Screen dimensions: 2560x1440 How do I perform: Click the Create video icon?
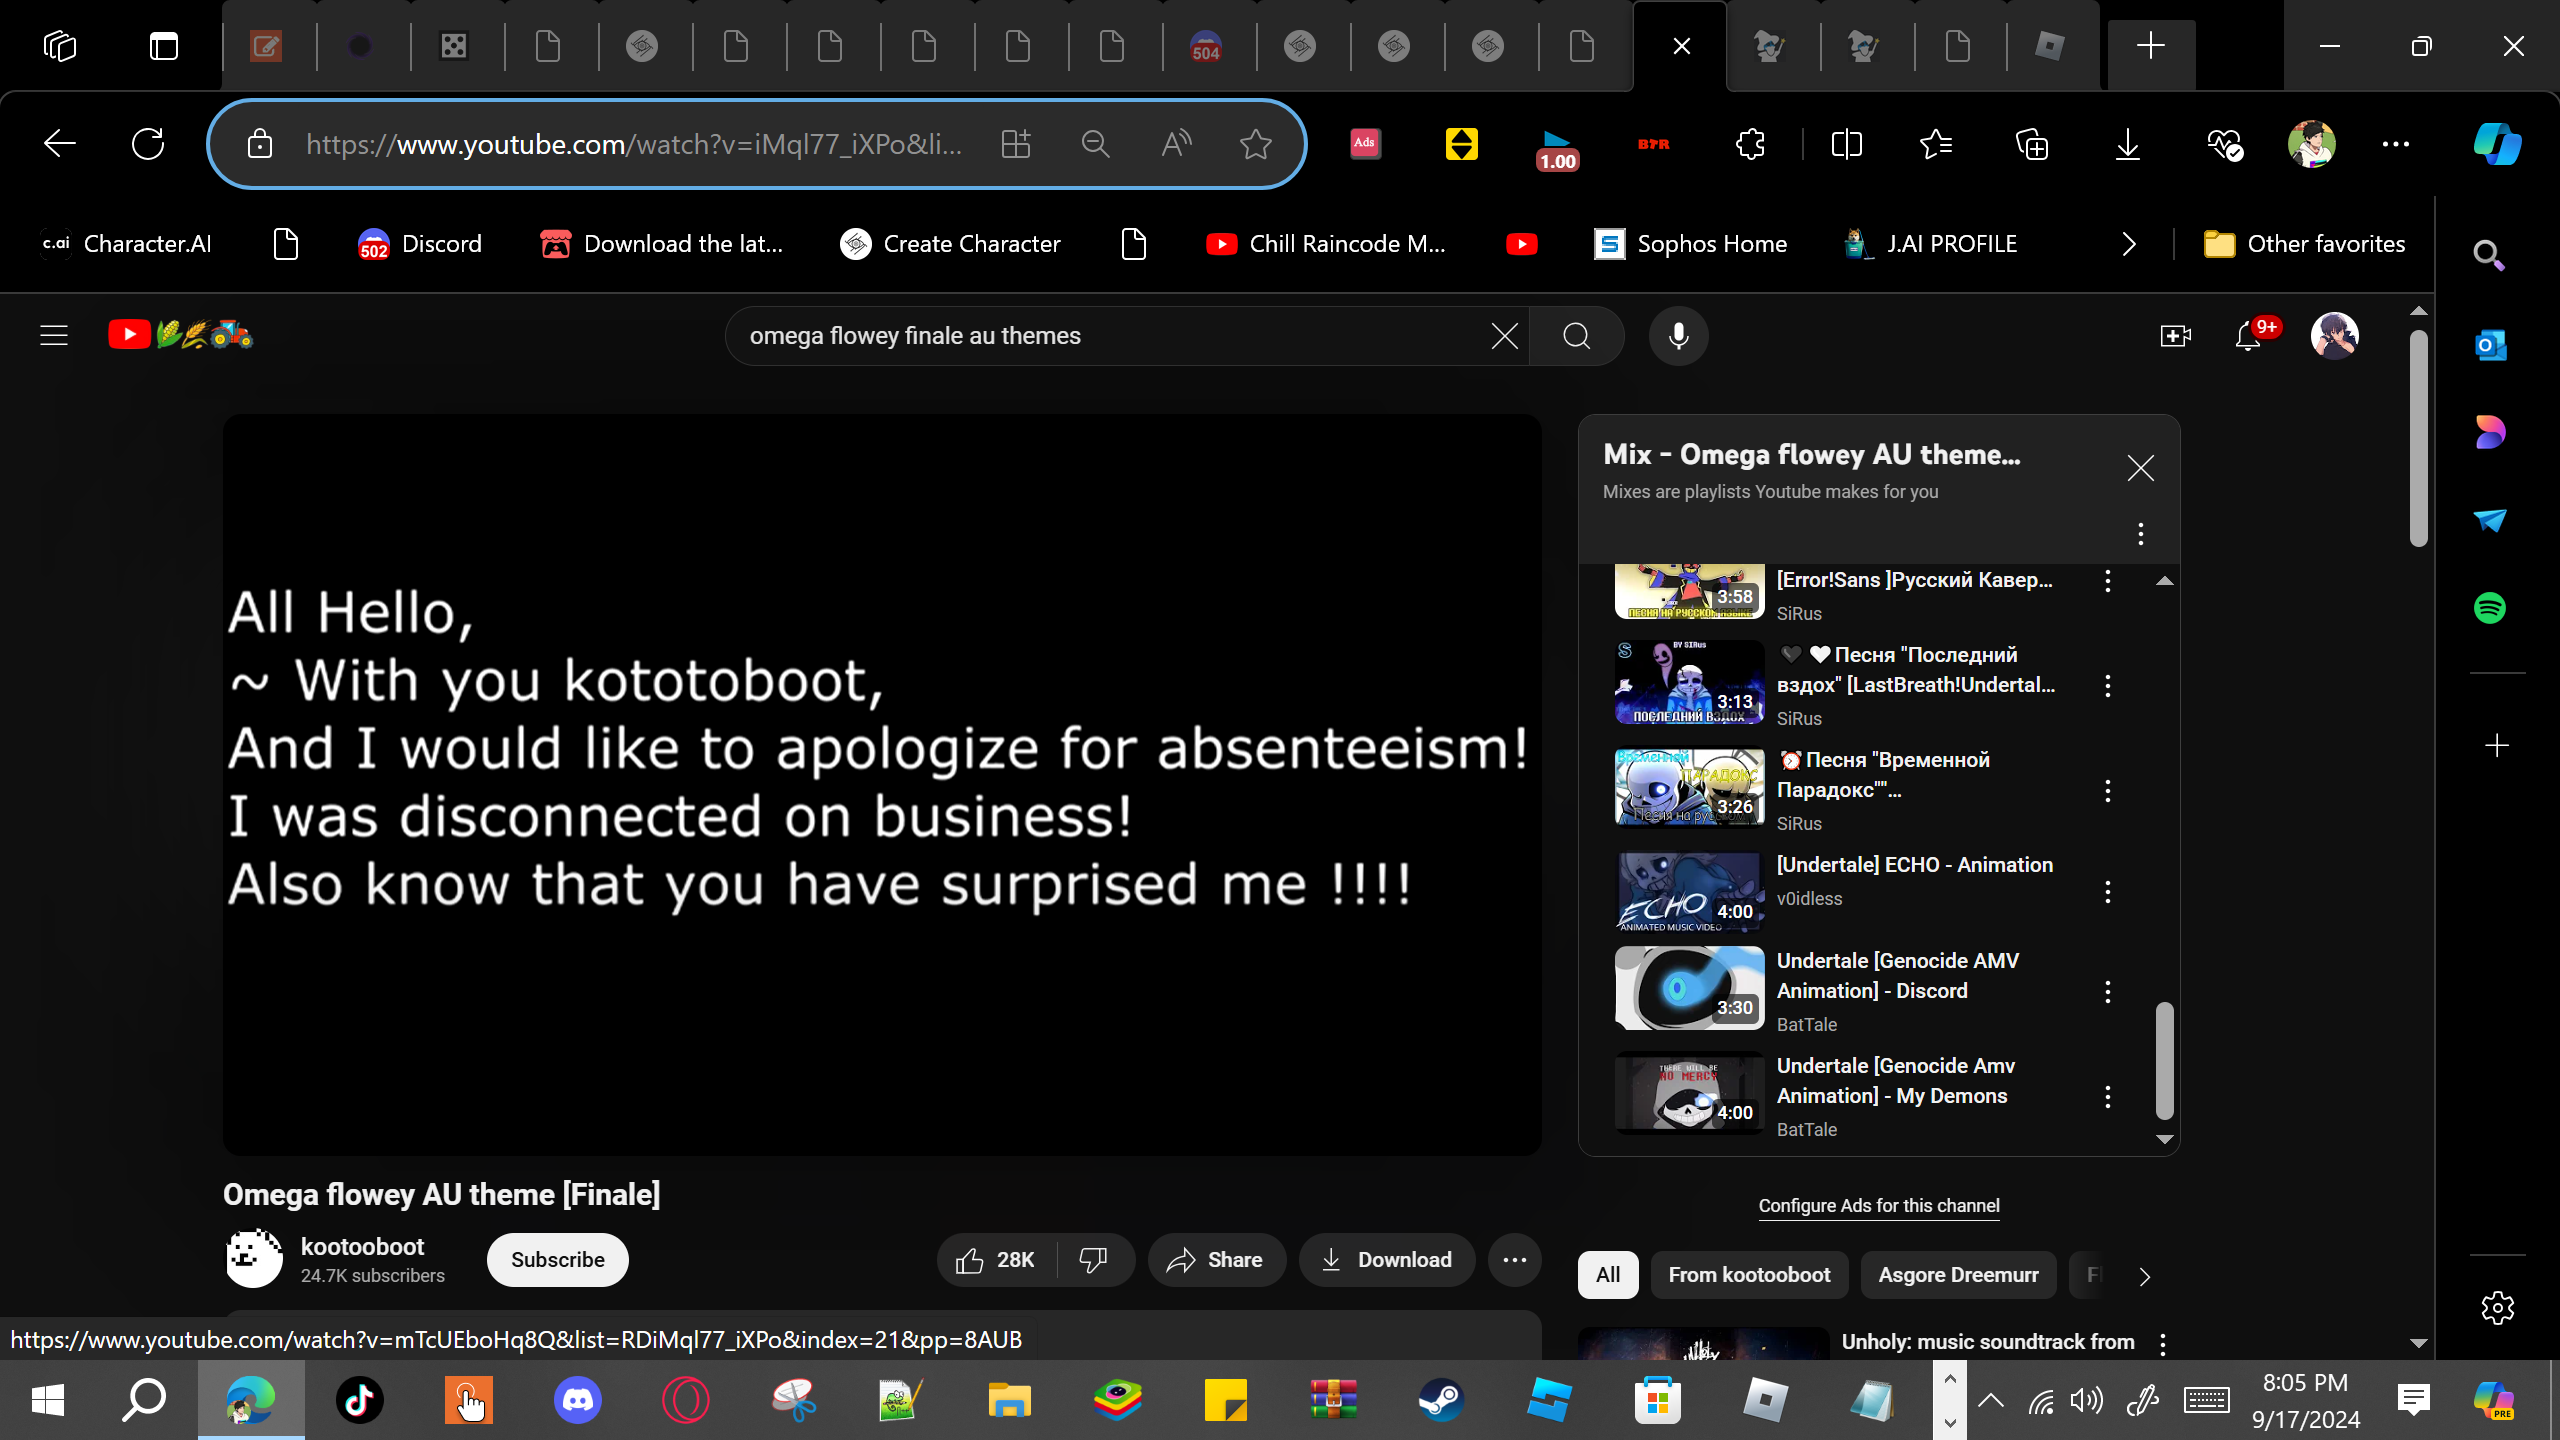[2175, 336]
